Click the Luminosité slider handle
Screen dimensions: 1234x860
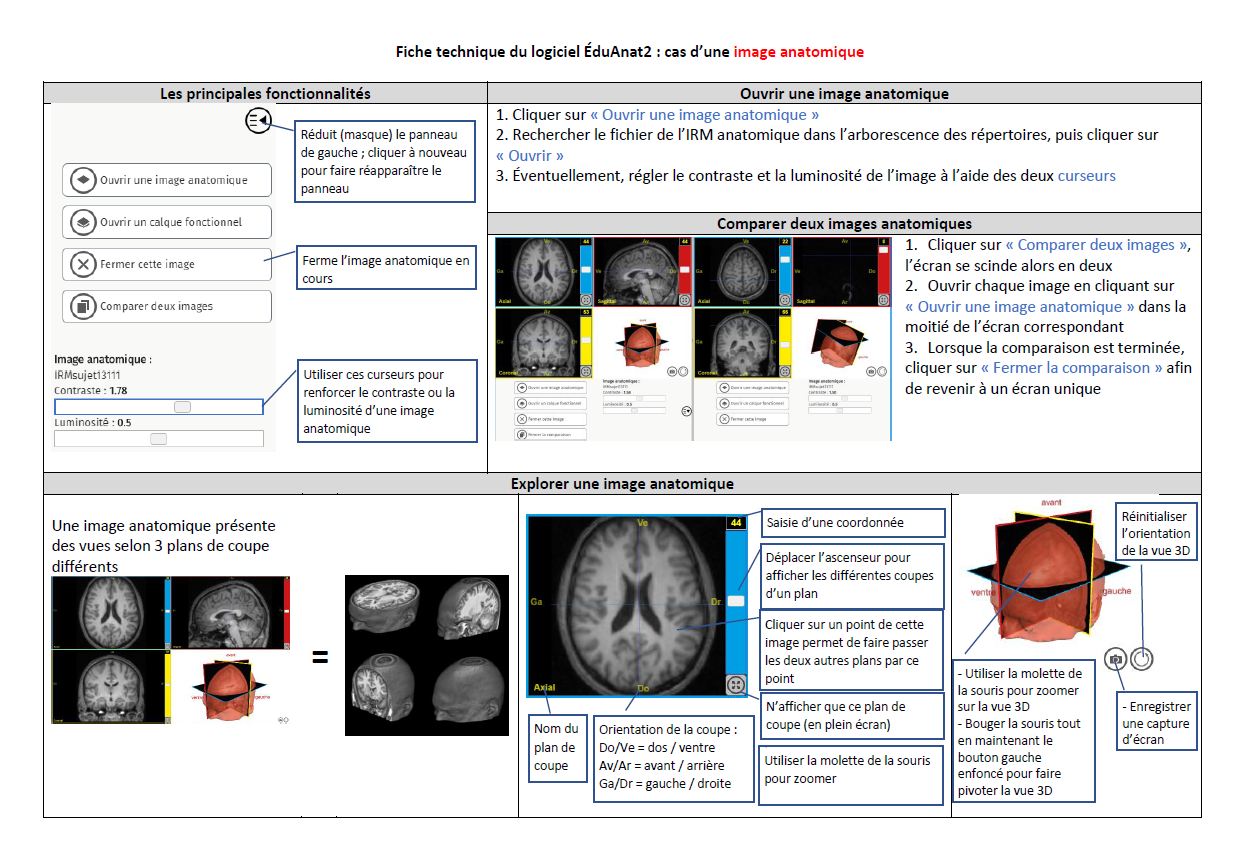(x=158, y=439)
